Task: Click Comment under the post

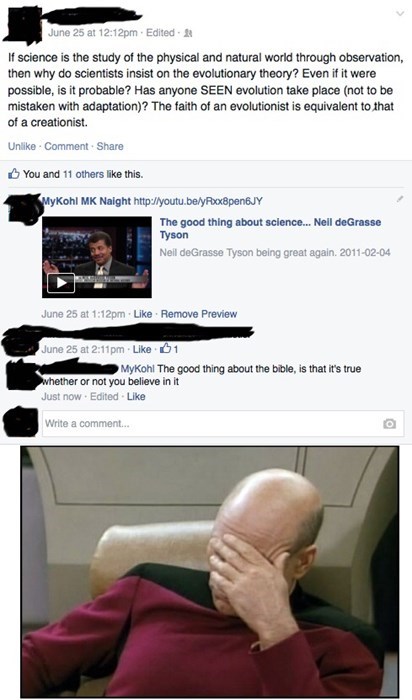Action: [x=66, y=146]
